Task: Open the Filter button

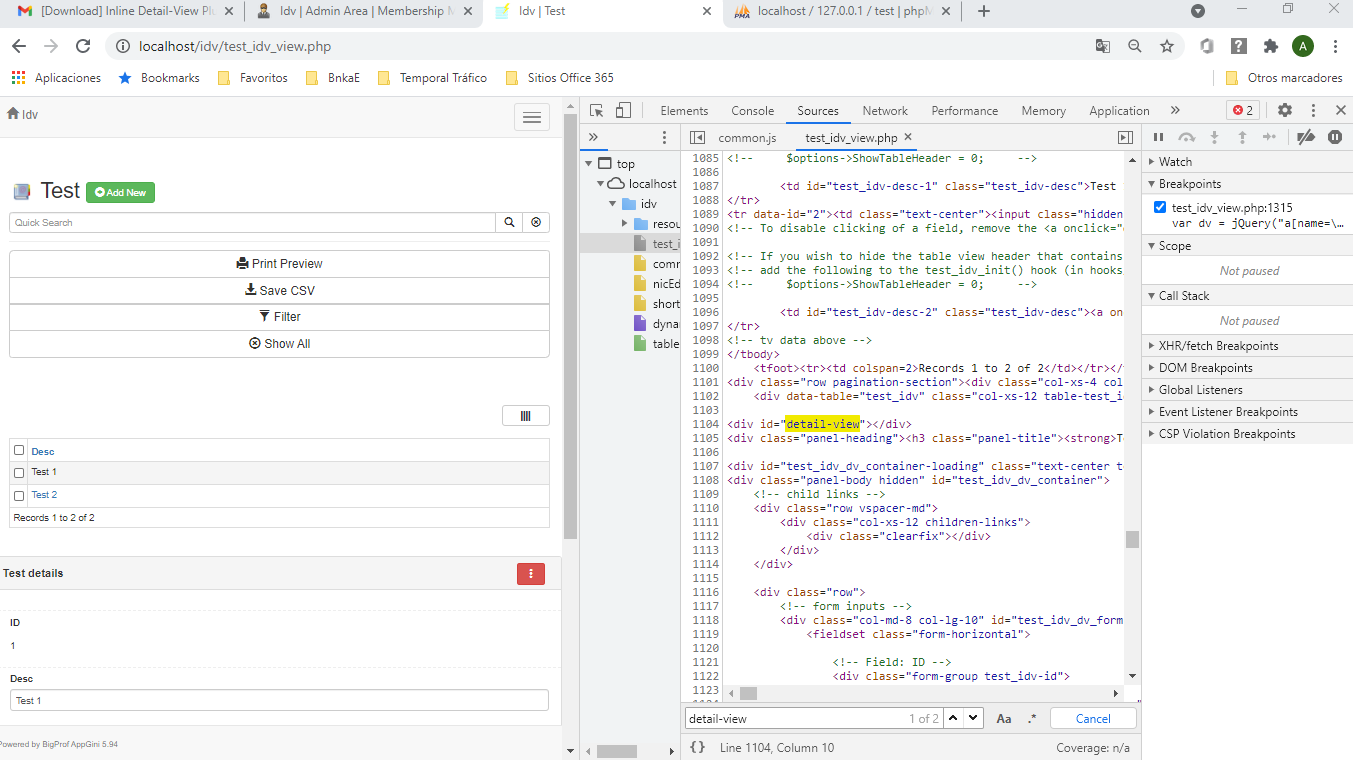Action: click(279, 316)
